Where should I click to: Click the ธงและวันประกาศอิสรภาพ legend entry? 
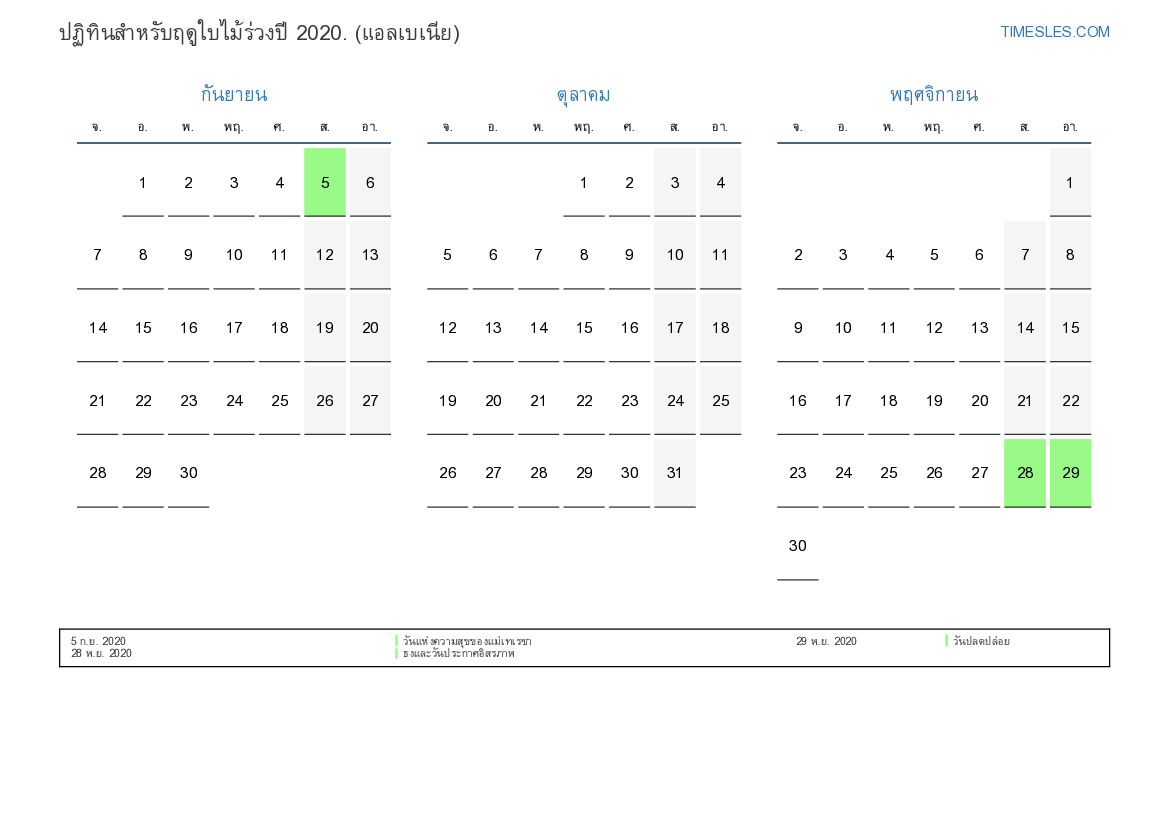point(458,654)
